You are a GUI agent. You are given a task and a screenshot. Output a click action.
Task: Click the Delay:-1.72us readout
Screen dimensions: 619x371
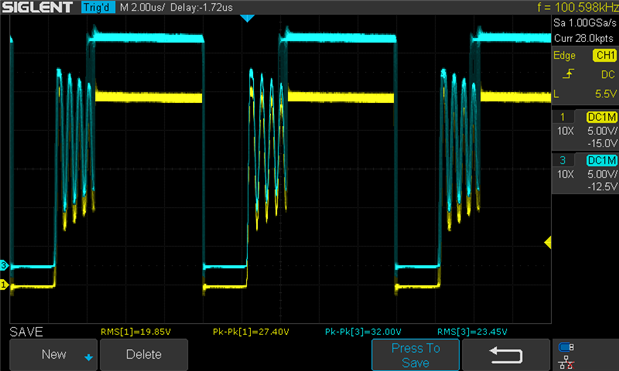click(x=201, y=7)
